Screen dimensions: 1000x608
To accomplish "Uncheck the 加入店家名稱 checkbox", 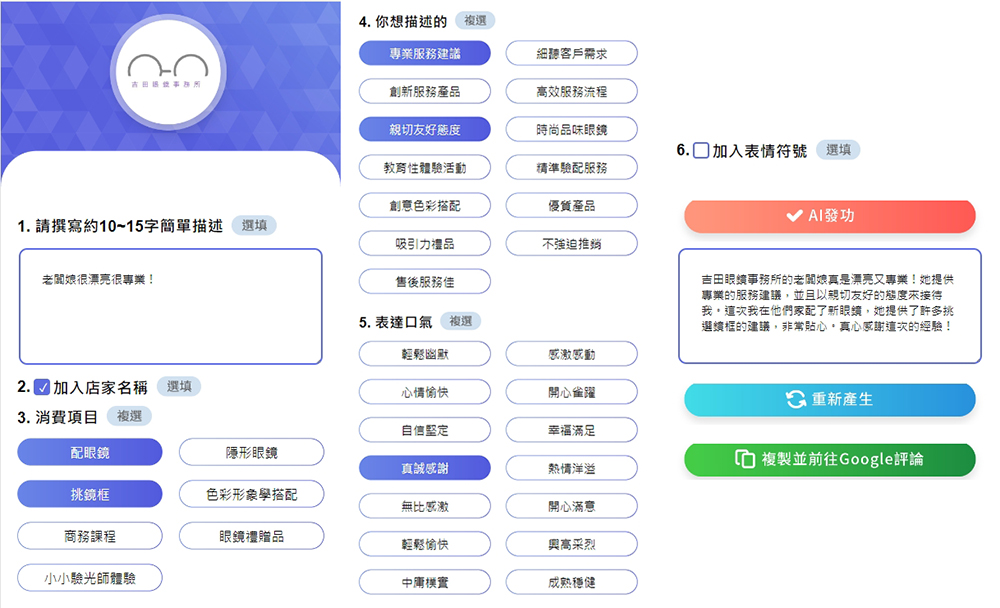I will [x=42, y=387].
